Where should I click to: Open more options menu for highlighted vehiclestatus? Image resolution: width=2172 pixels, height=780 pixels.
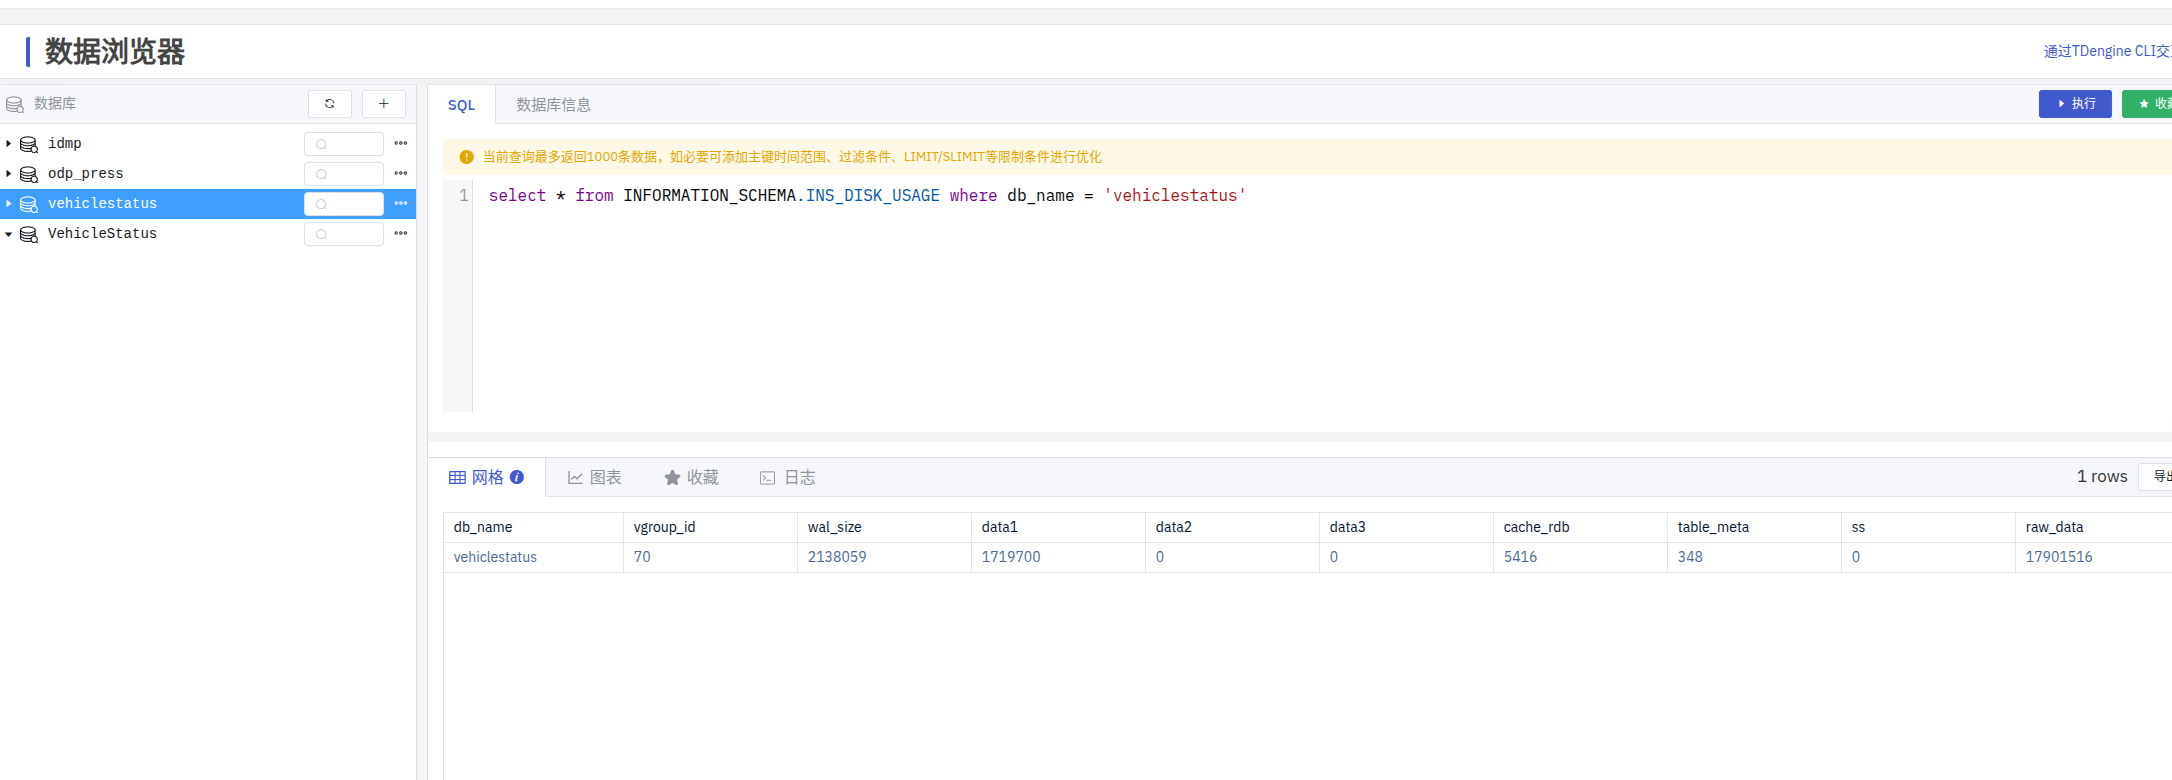(400, 204)
